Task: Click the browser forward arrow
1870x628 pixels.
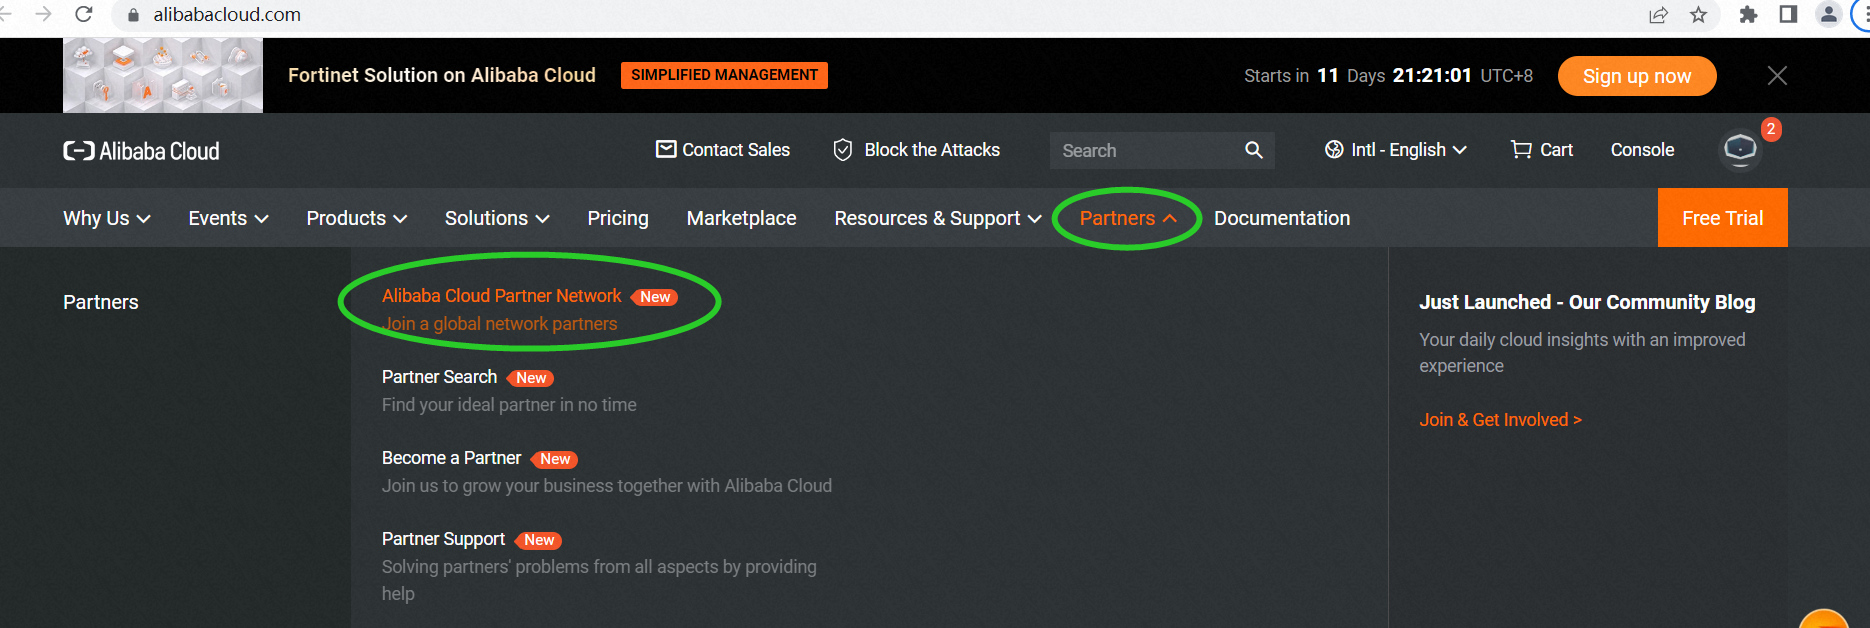Action: pyautogui.click(x=43, y=14)
